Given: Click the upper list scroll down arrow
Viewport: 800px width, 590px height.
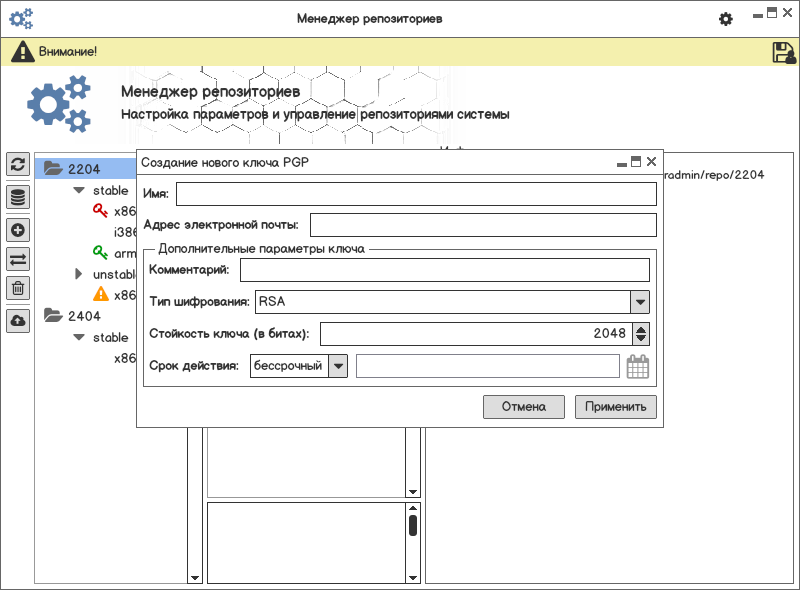Looking at the screenshot, I should tap(413, 492).
